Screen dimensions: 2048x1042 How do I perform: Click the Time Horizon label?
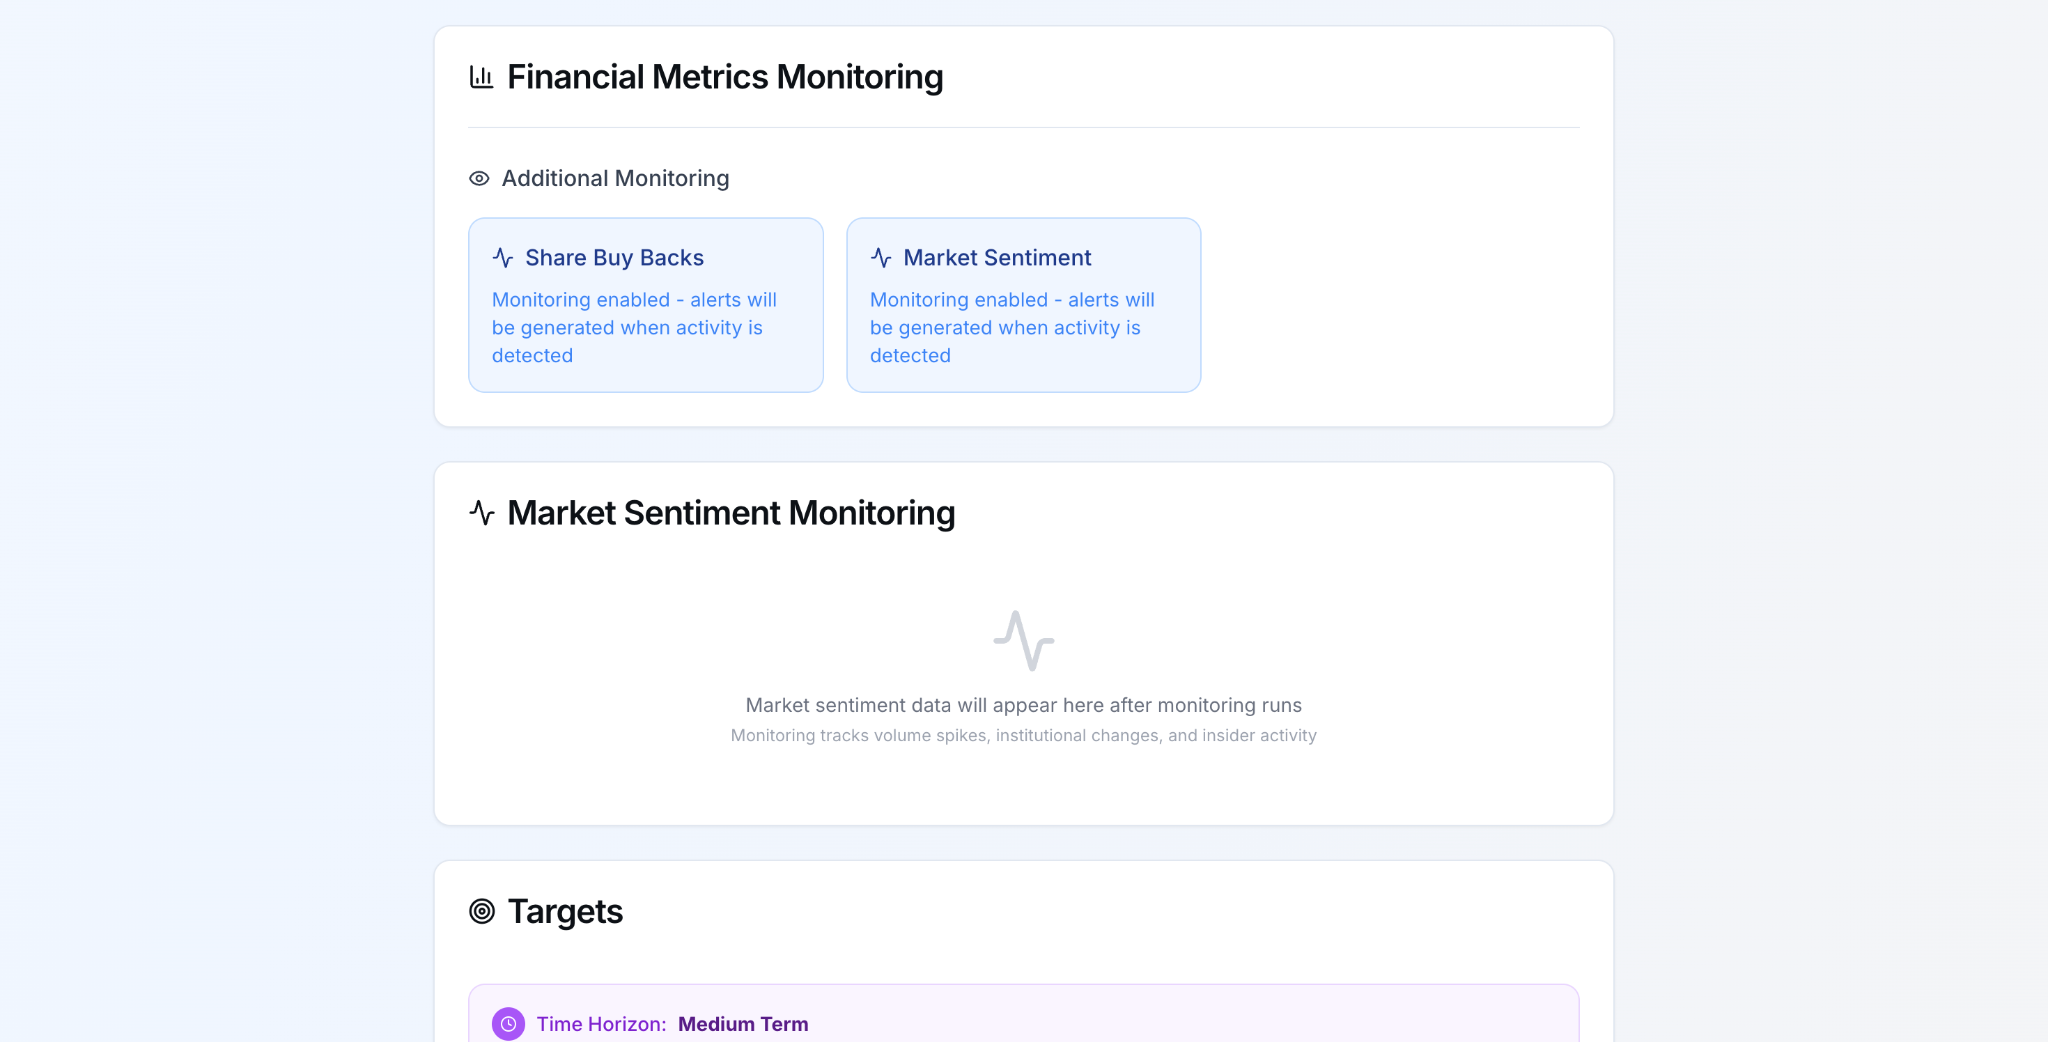coord(601,1024)
